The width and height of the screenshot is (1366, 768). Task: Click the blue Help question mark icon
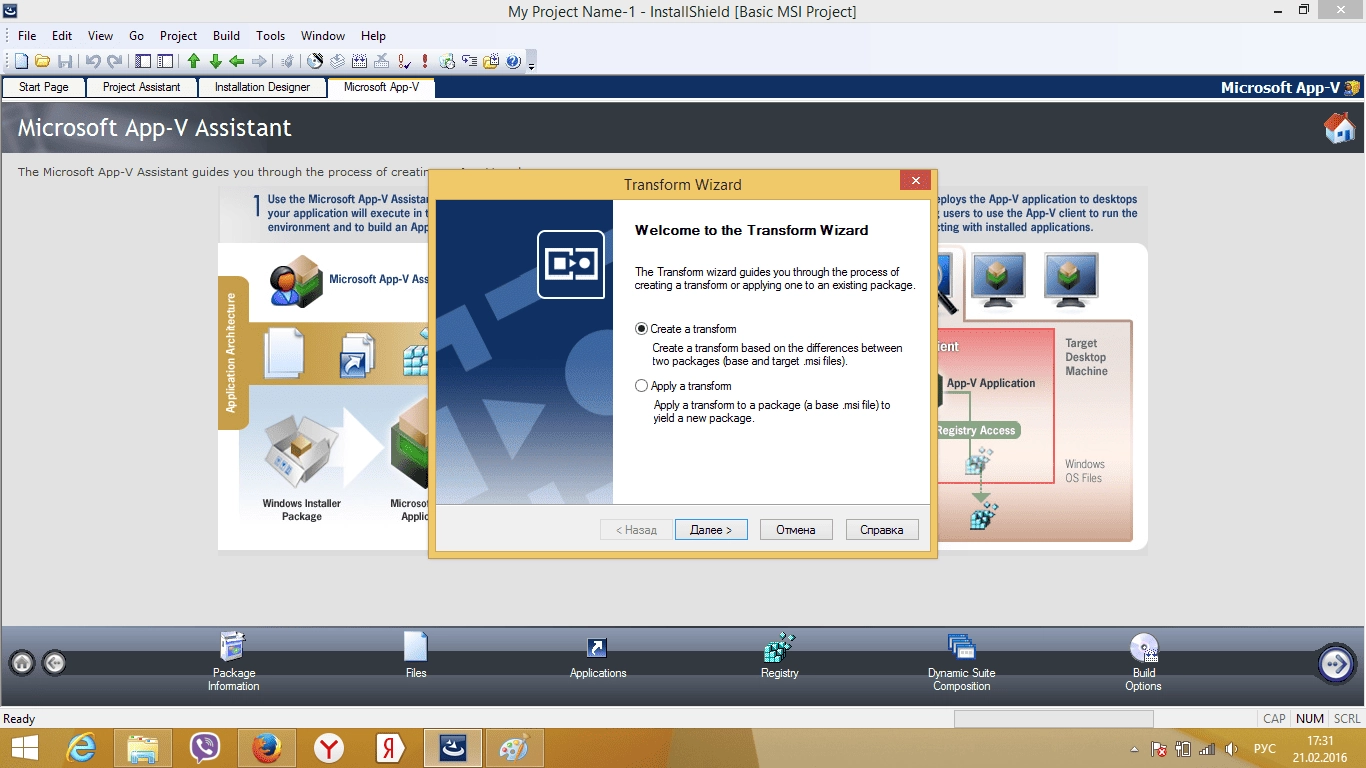[x=513, y=62]
